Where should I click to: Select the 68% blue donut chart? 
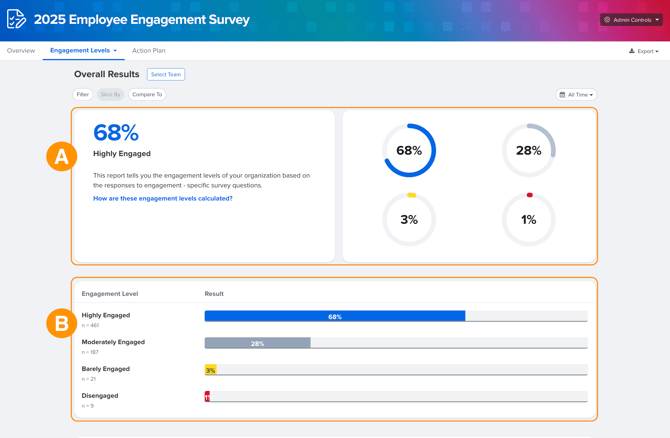tap(409, 150)
